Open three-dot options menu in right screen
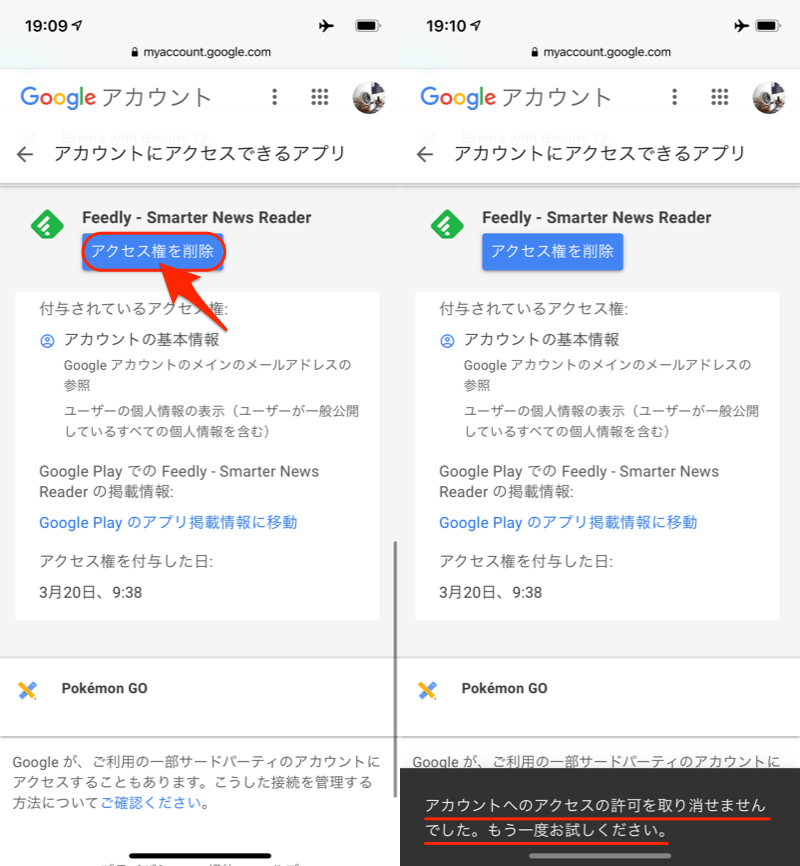This screenshot has height=866, width=800. (675, 97)
